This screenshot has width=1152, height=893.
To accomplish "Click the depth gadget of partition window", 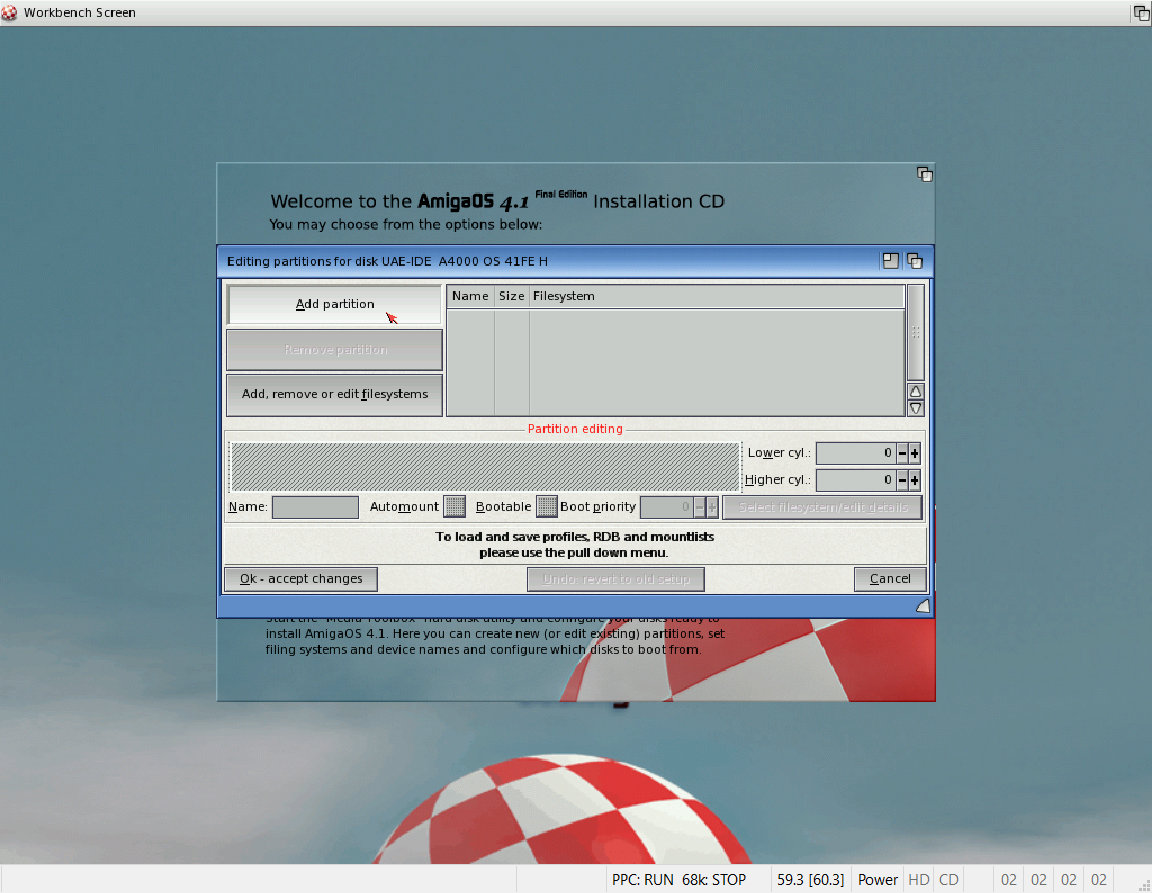I will pyautogui.click(x=915, y=261).
